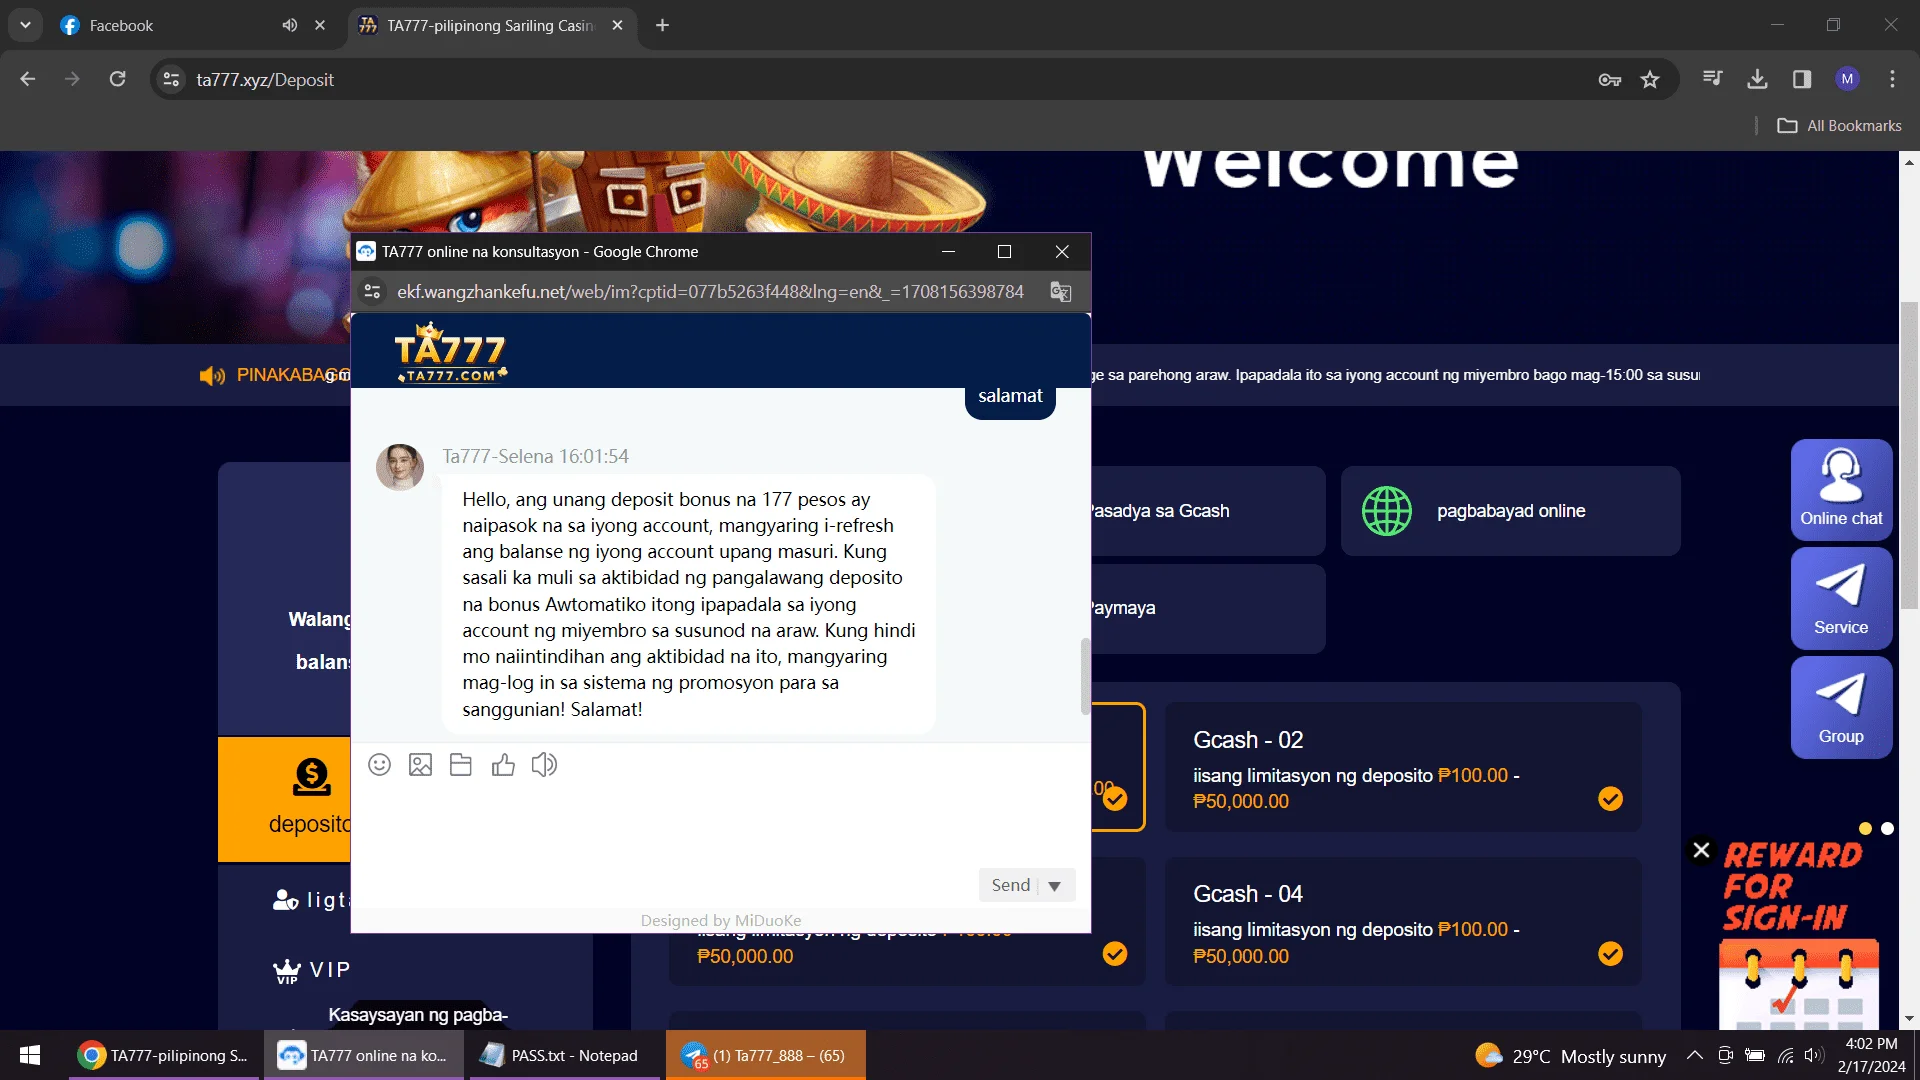Go to first carousel dot on reward banner
1920x1080 pixels.
[x=1865, y=829]
